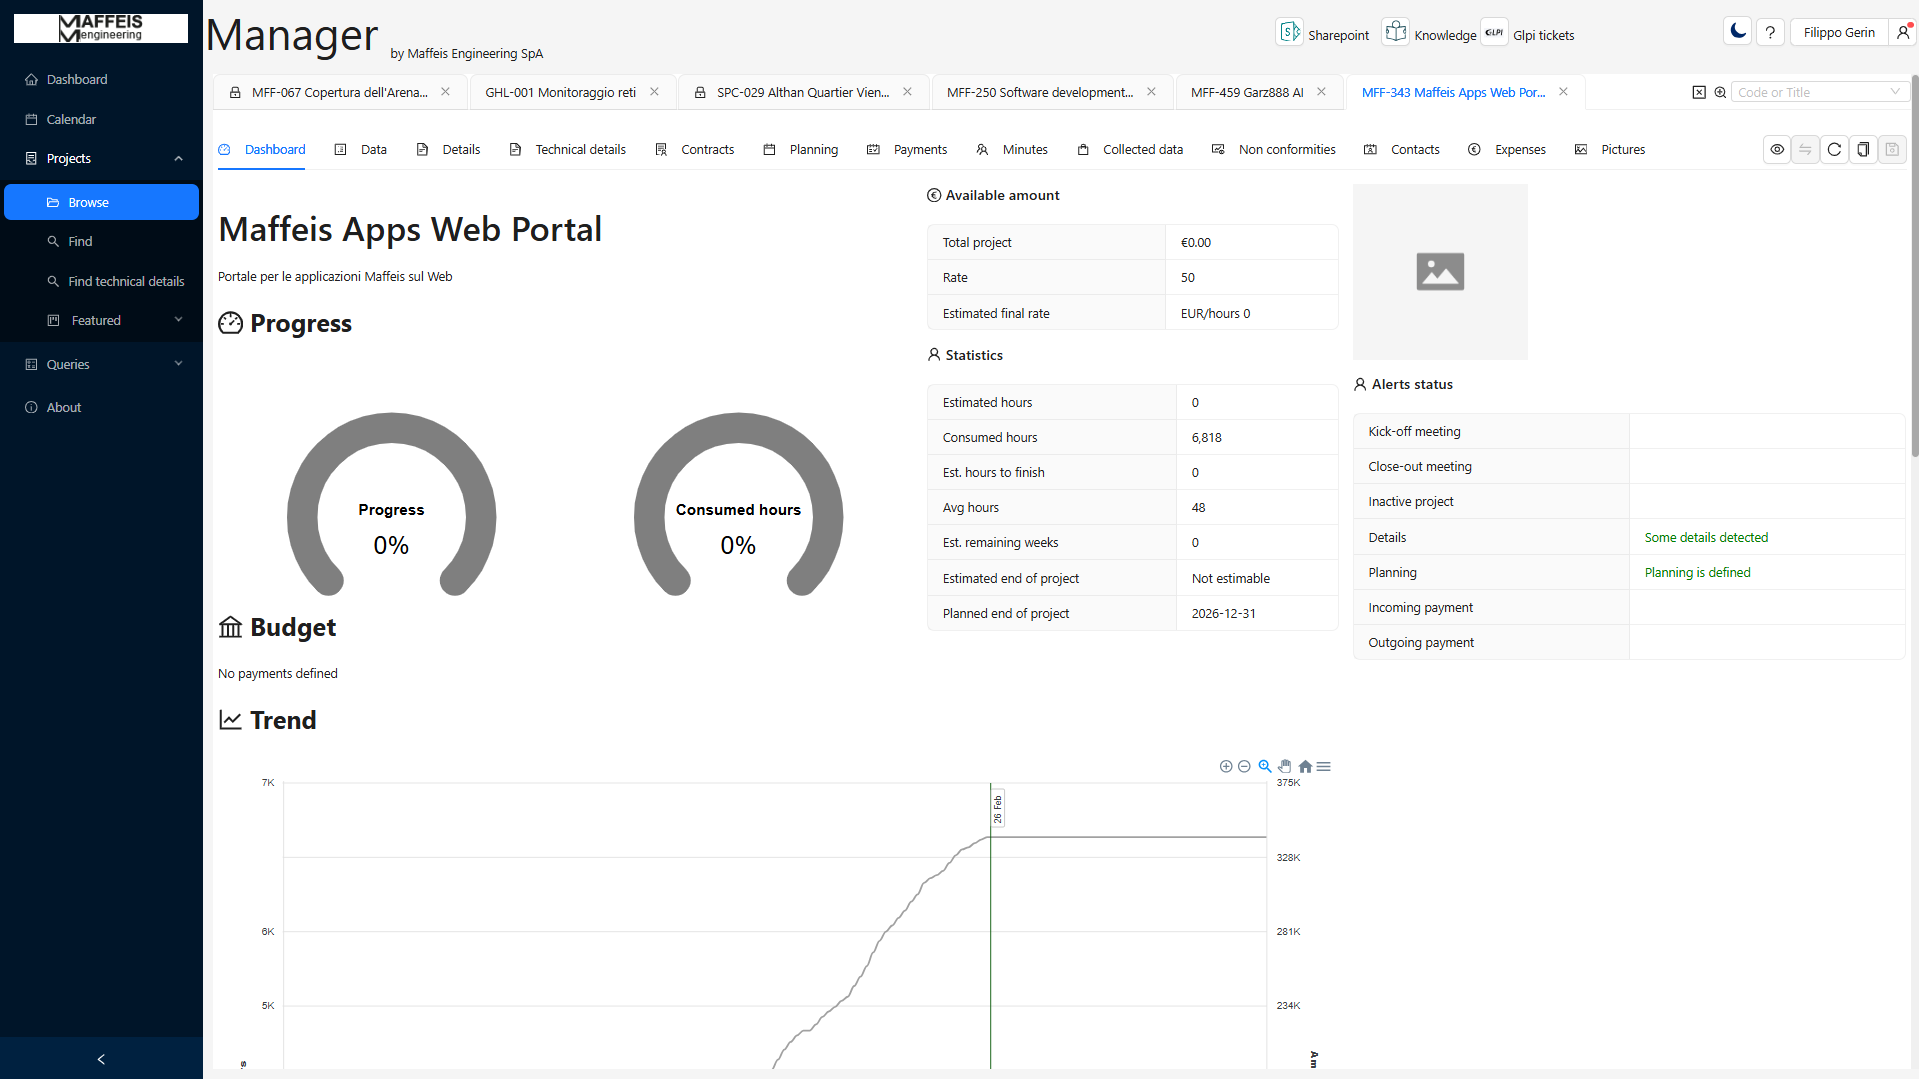Viewport: 1919px width, 1079px height.
Task: Open the chart hamburger menu icon
Action: (x=1323, y=766)
